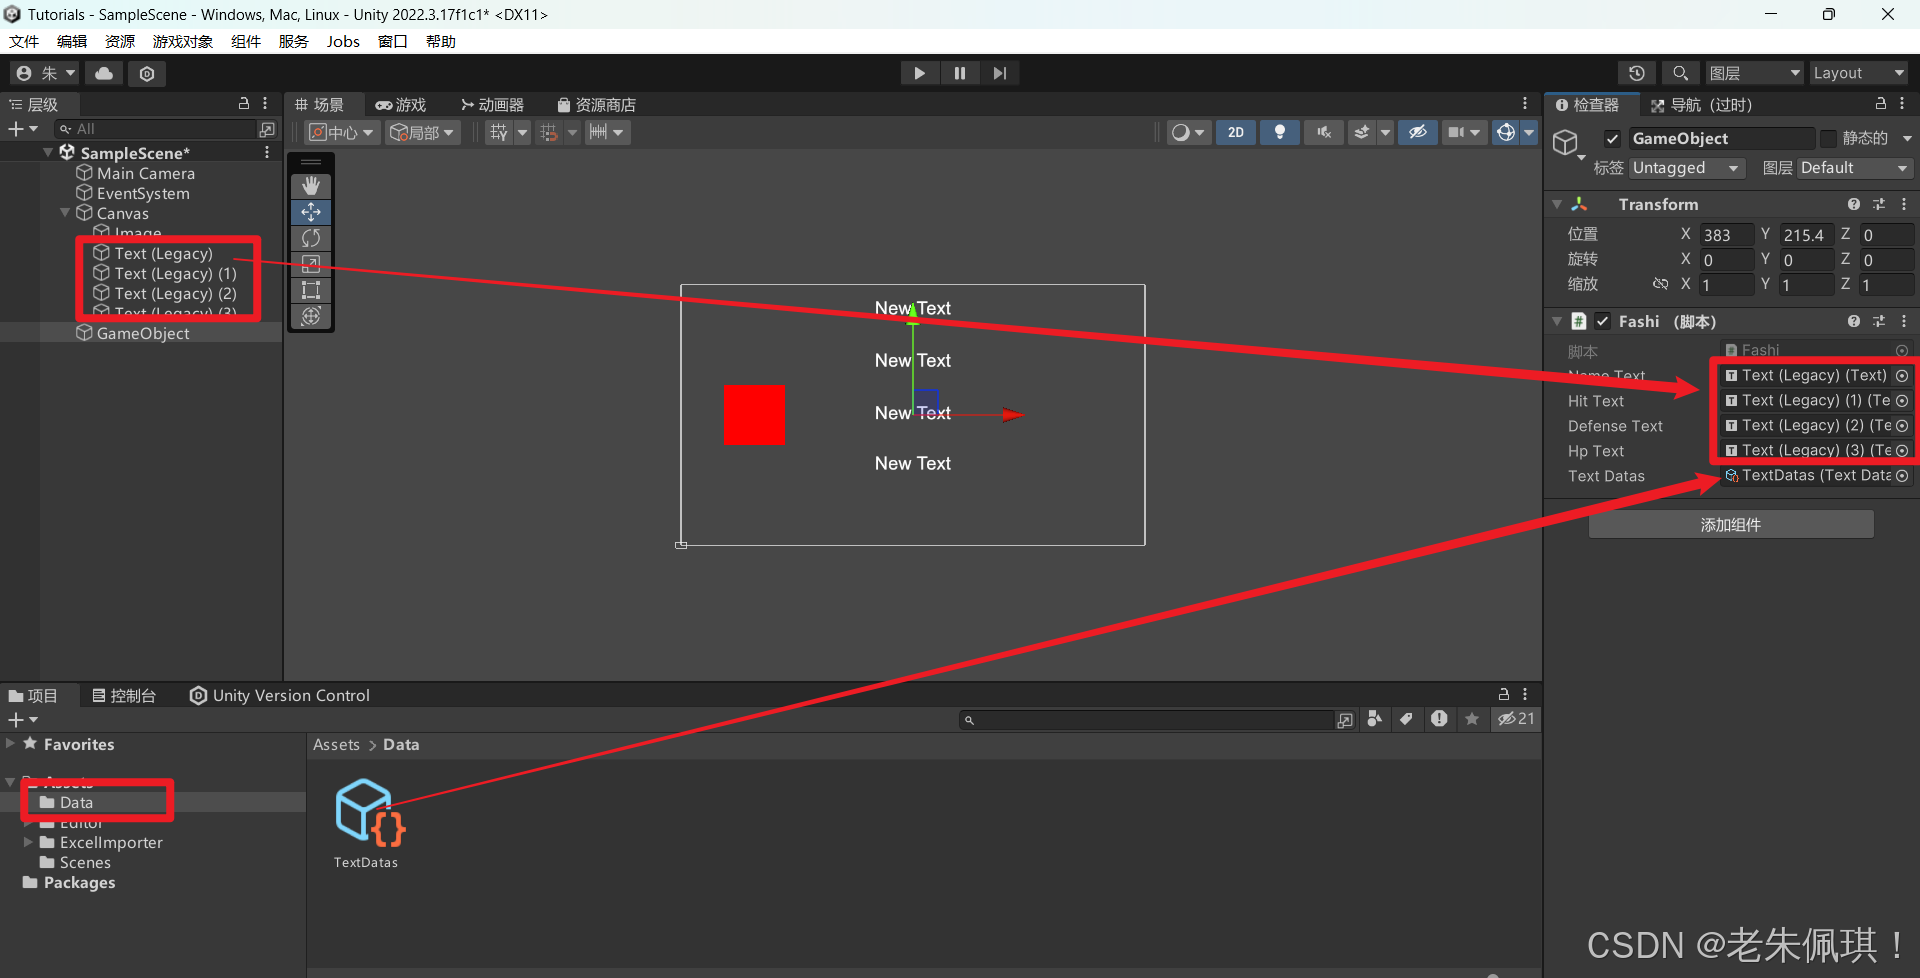The height and width of the screenshot is (978, 1920).
Task: Open Fashi component preset icon
Action: [1879, 321]
